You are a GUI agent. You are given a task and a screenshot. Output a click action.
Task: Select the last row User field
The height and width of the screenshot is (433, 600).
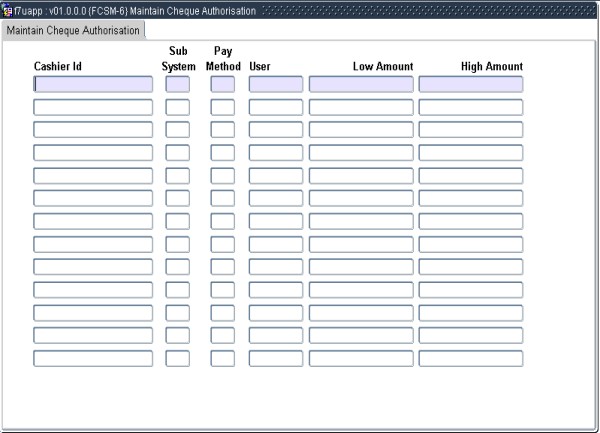pyautogui.click(x=275, y=358)
